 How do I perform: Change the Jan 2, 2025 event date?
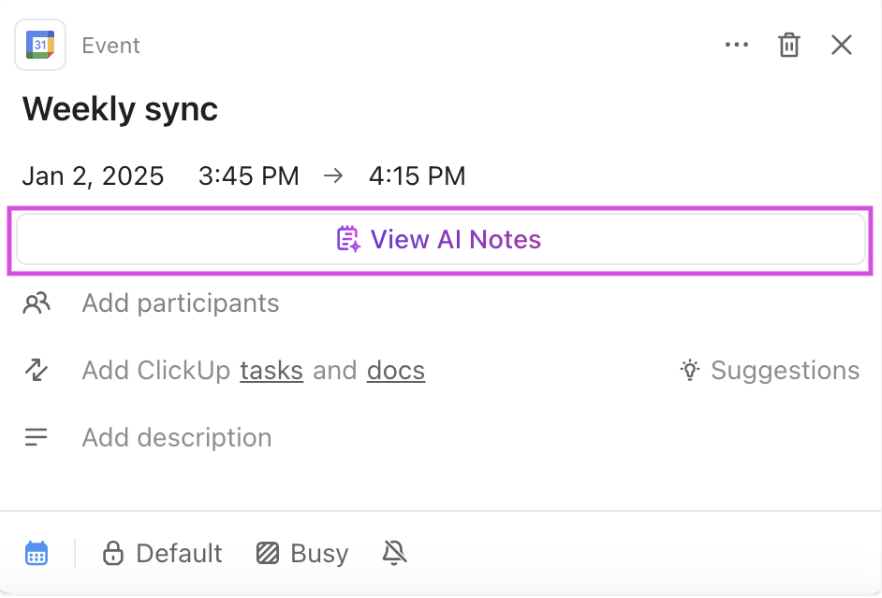[93, 177]
